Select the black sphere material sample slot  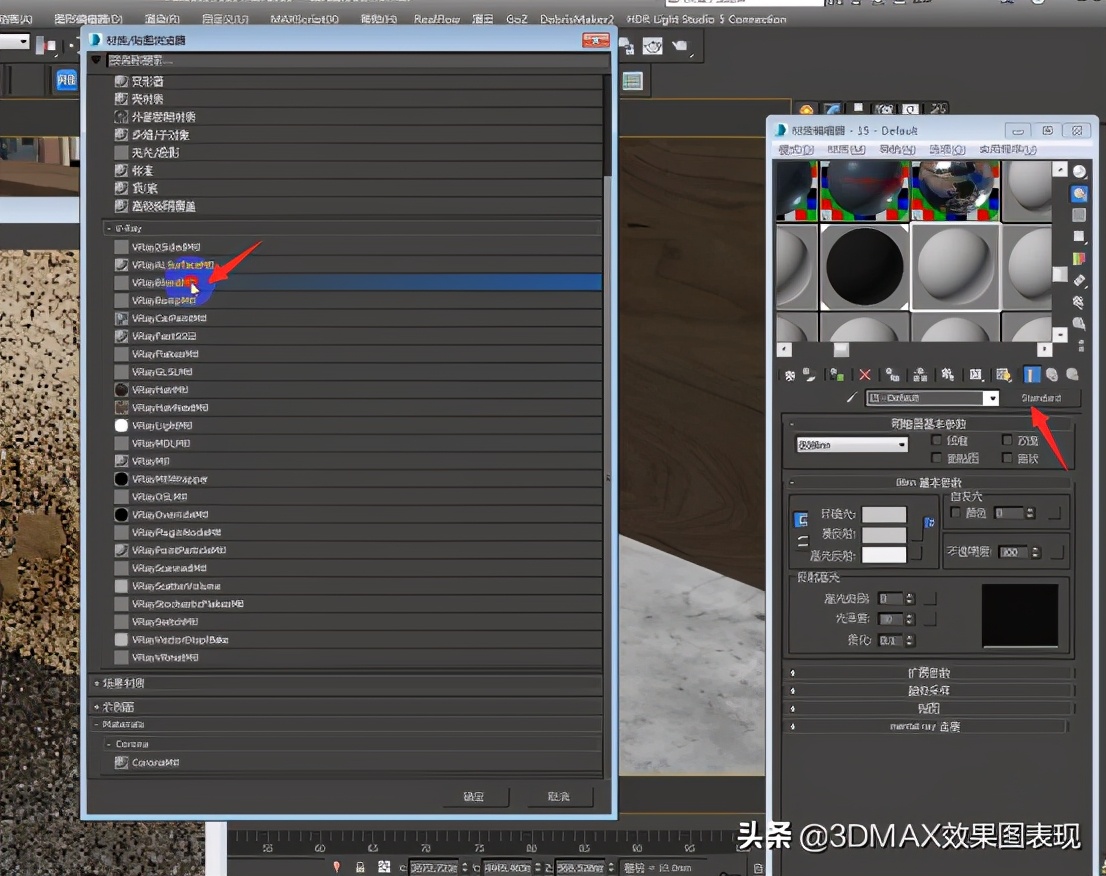tap(864, 267)
